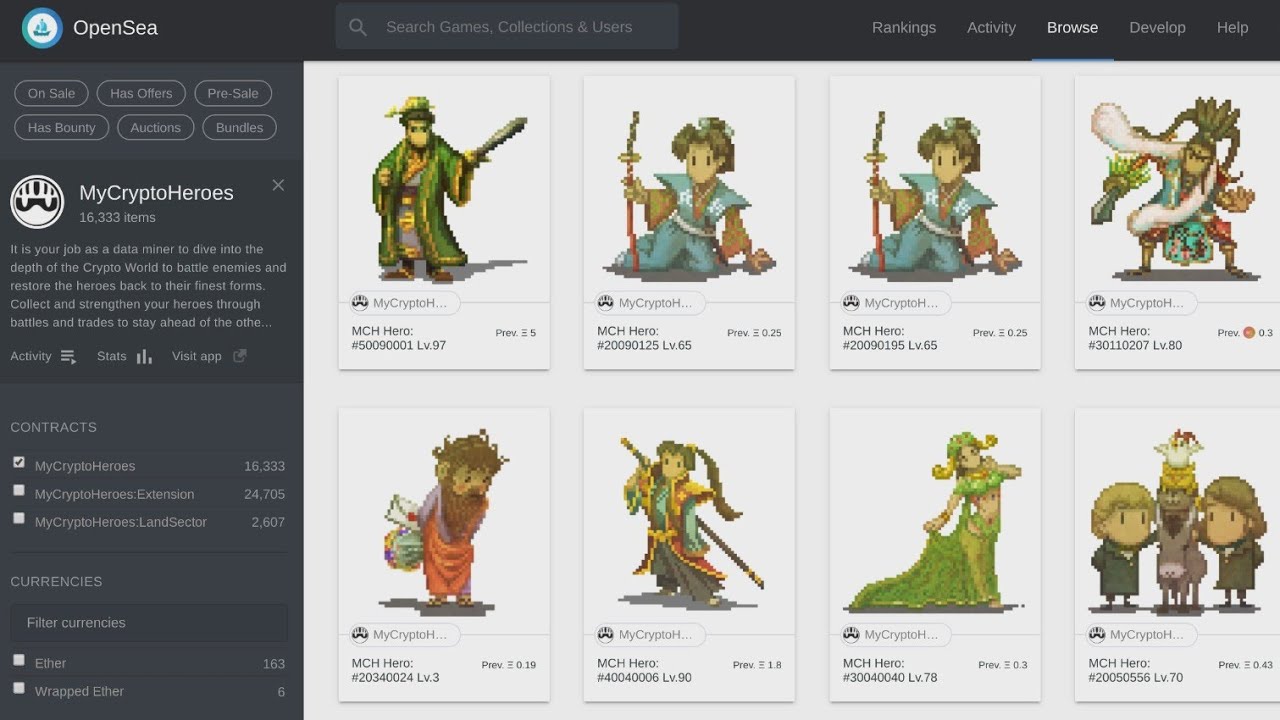This screenshot has width=1280, height=720.
Task: Toggle the Pre-Sale filter chip
Action: point(233,93)
